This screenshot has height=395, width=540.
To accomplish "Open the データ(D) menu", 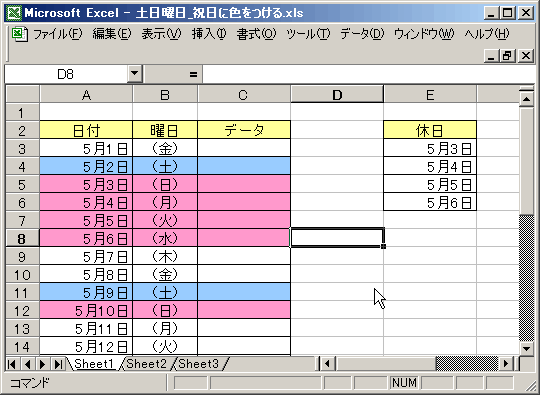I will [362, 34].
